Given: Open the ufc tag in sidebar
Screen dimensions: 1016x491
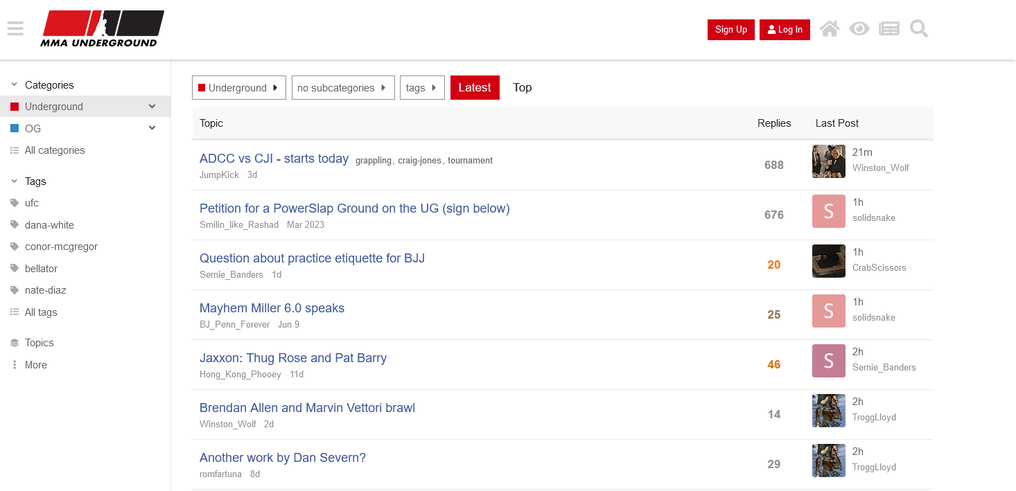Looking at the screenshot, I should 32,203.
